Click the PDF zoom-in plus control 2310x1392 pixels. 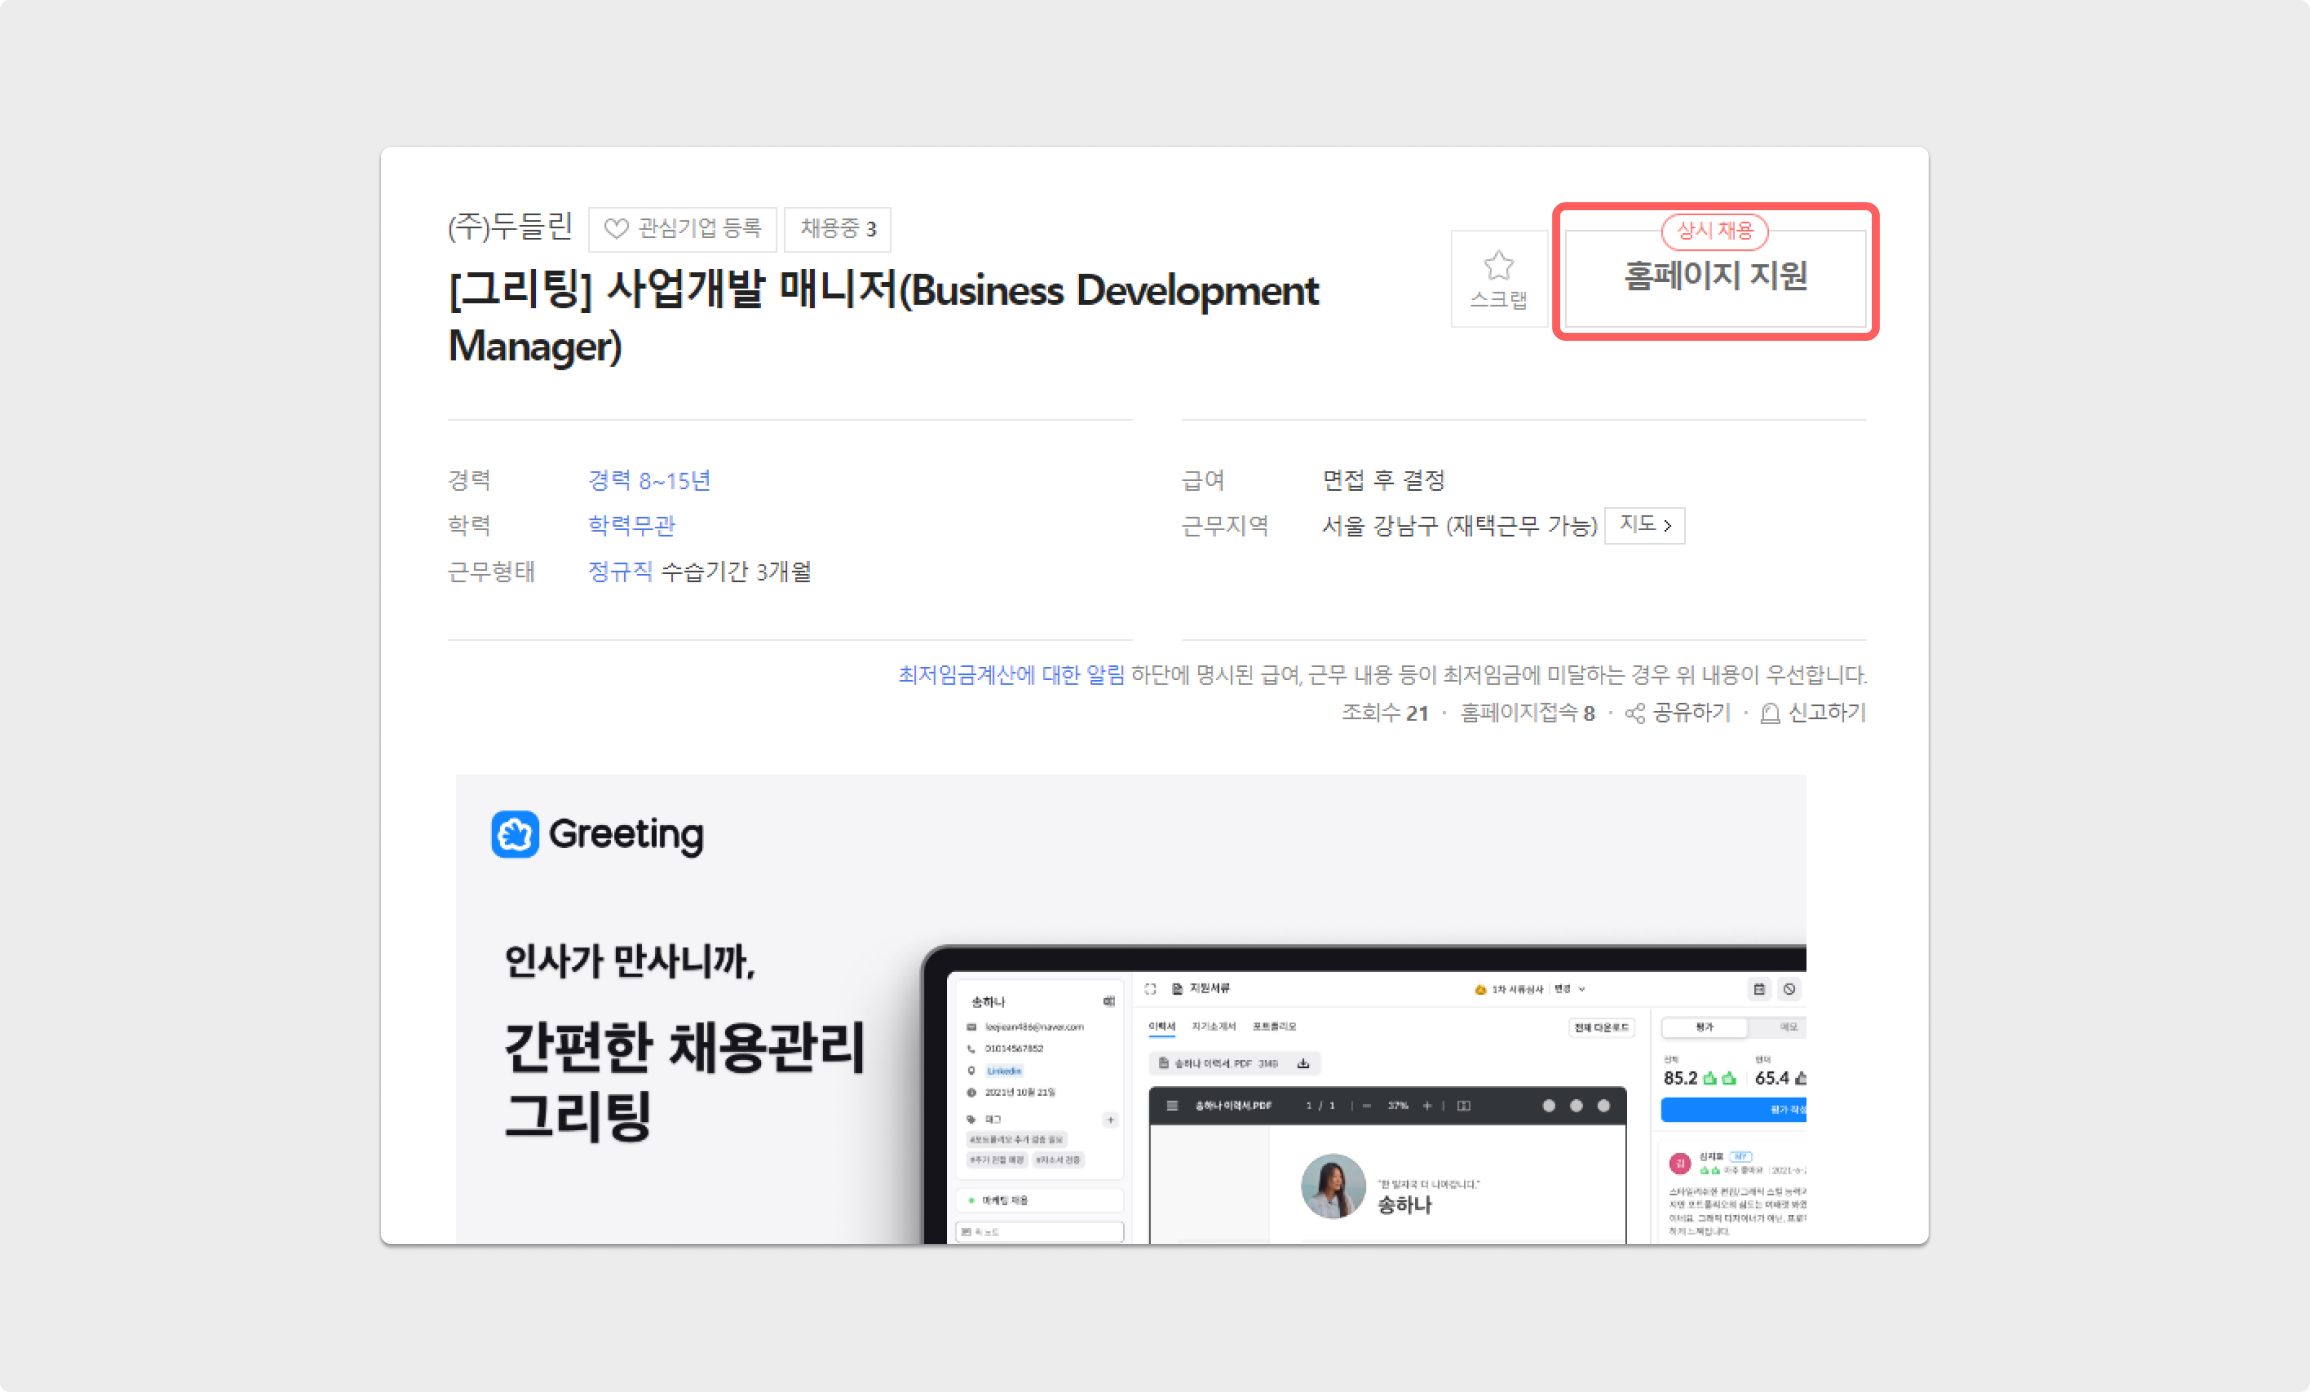(x=1427, y=1105)
